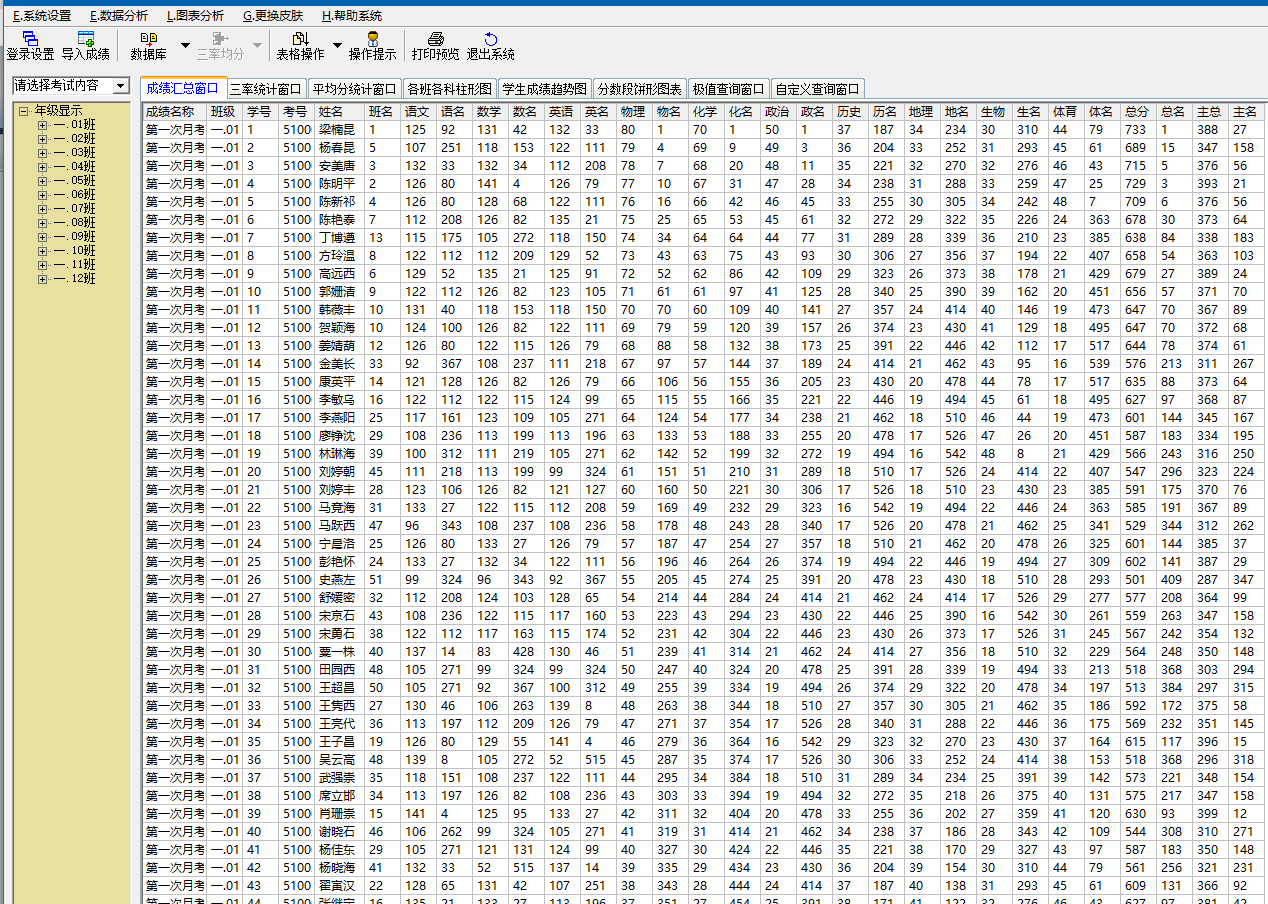This screenshot has height=904, width=1268.
Task: Select the student name cell 梁楠昆
Action: pos(337,130)
